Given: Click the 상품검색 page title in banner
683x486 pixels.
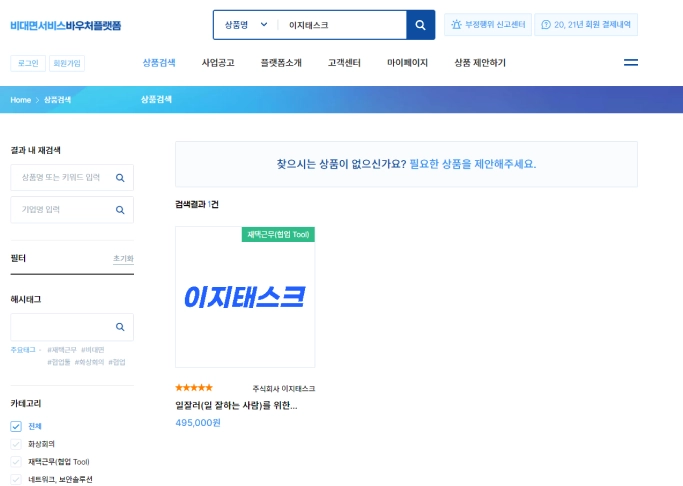Looking at the screenshot, I should (x=156, y=99).
